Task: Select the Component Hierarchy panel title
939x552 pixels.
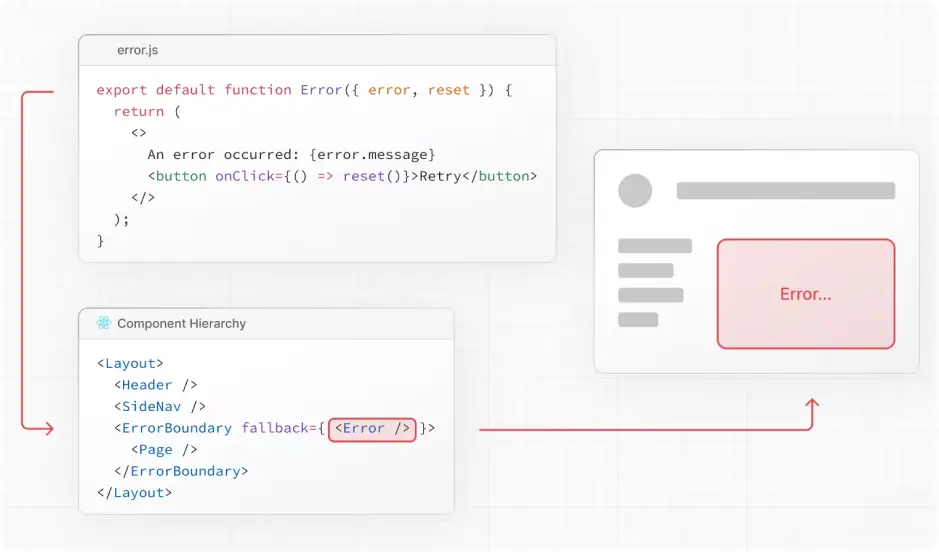Action: (181, 323)
